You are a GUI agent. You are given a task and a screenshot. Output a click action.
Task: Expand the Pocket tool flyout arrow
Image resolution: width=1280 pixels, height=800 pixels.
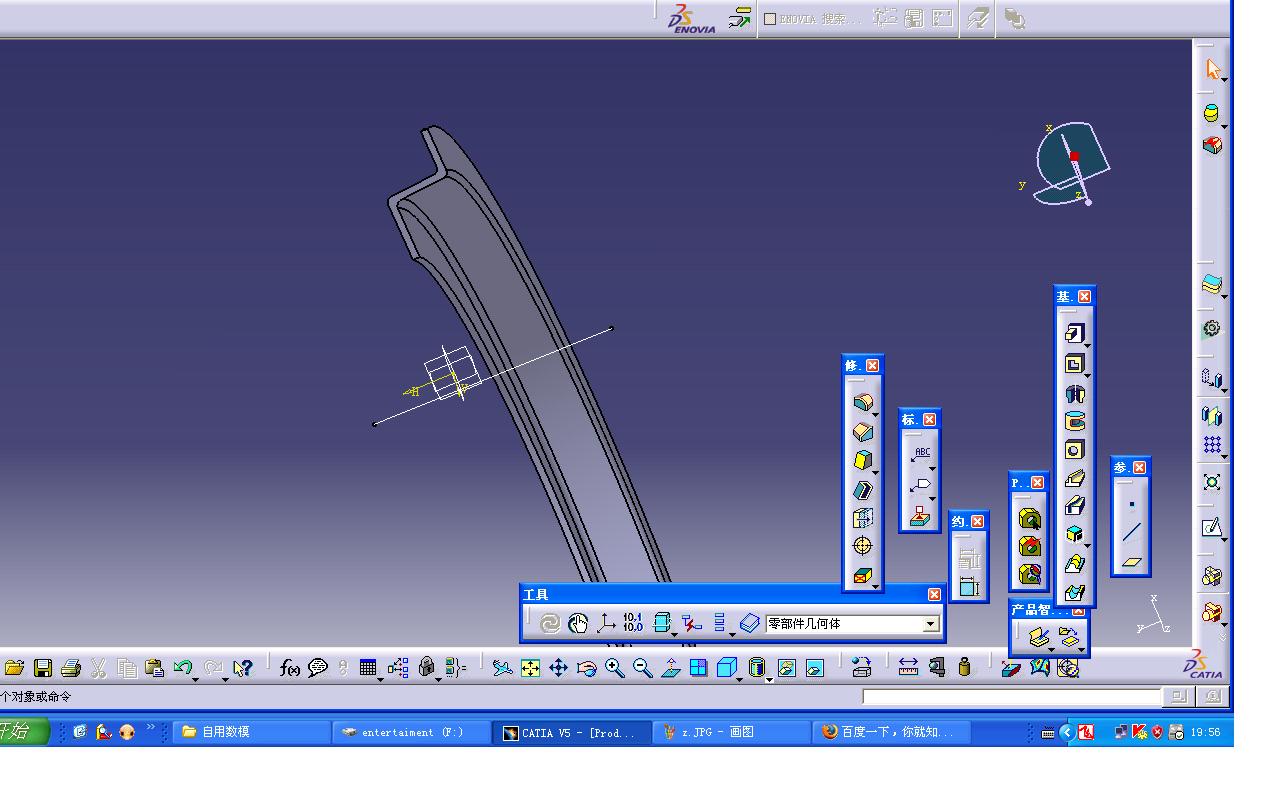1087,375
